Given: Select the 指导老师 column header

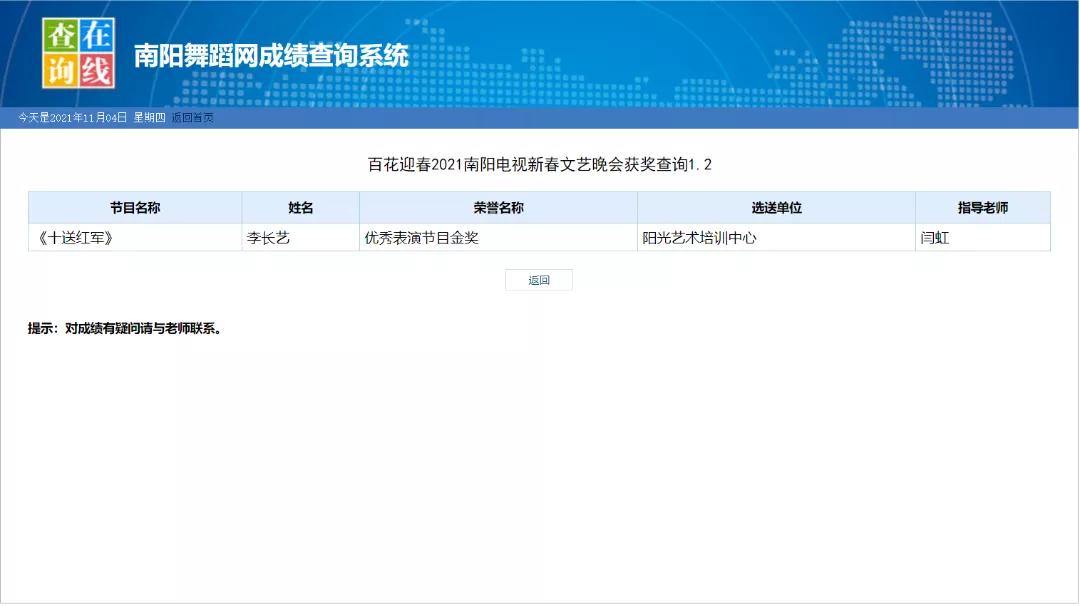Looking at the screenshot, I should pos(982,207).
